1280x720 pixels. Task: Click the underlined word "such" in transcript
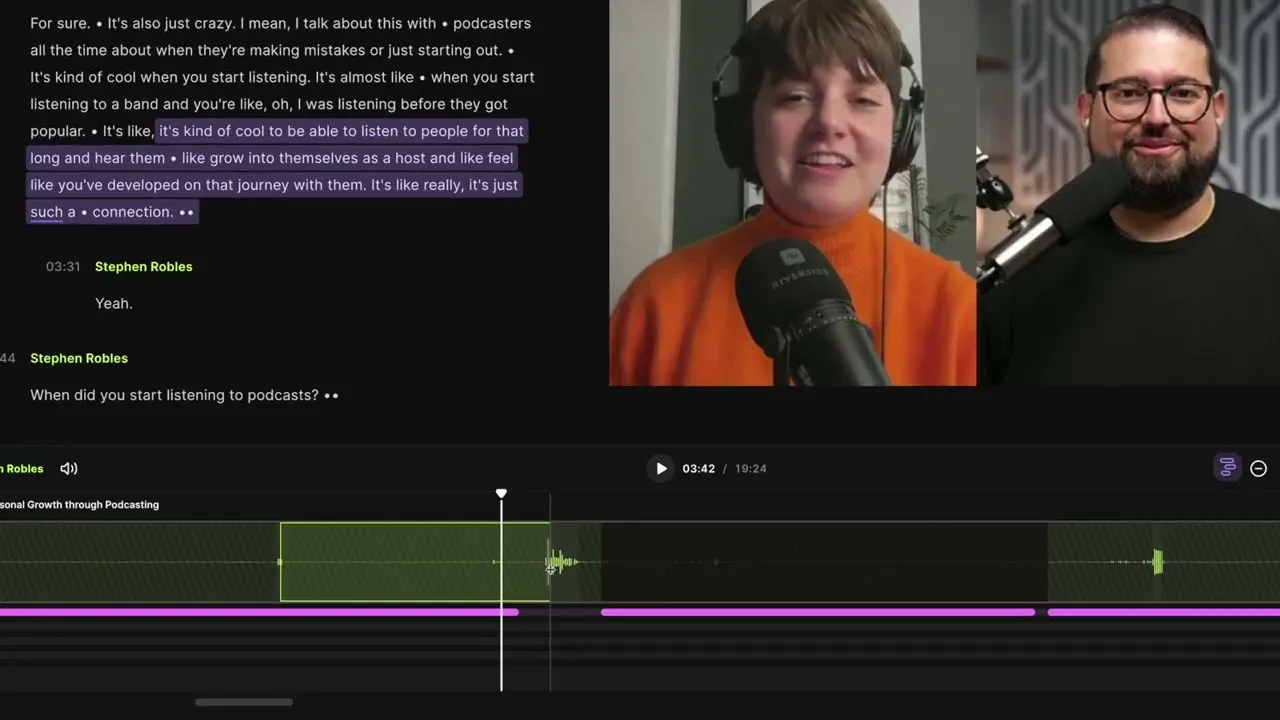(46, 212)
